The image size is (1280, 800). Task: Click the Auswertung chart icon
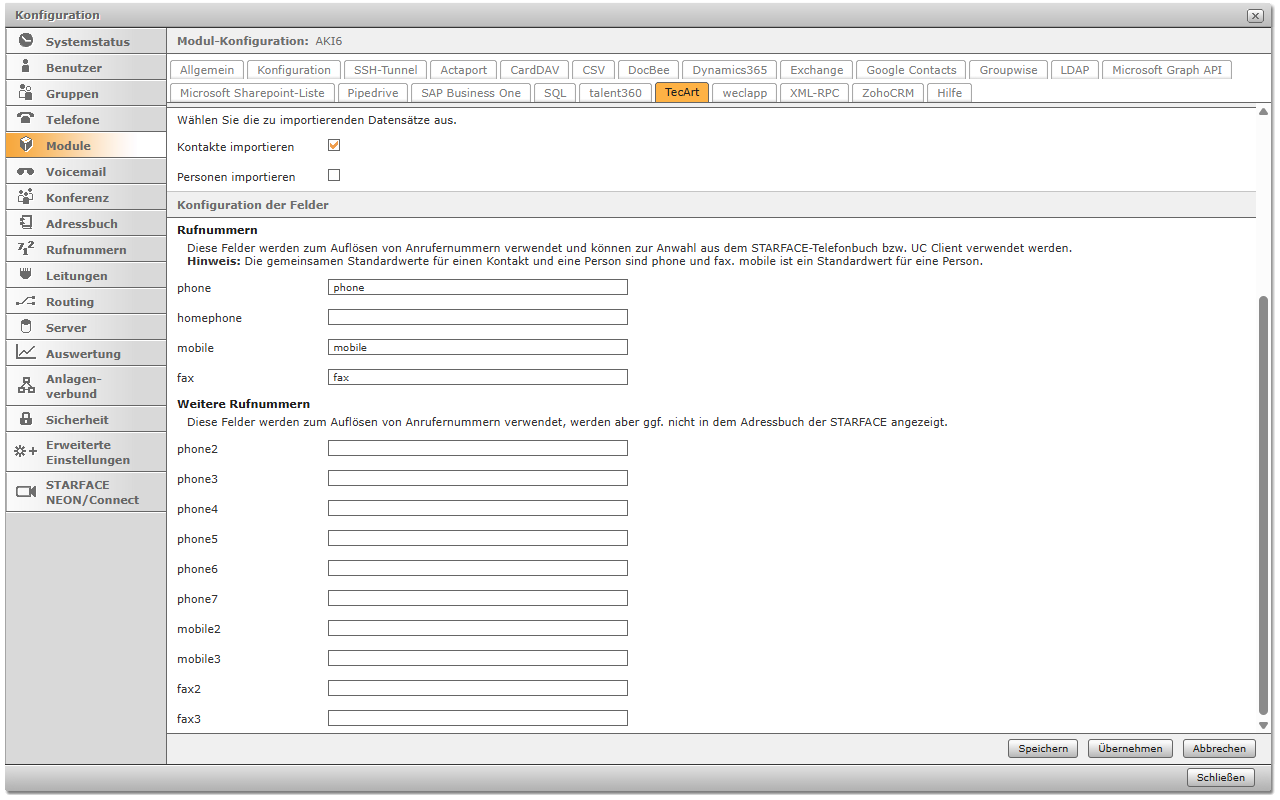(26, 353)
